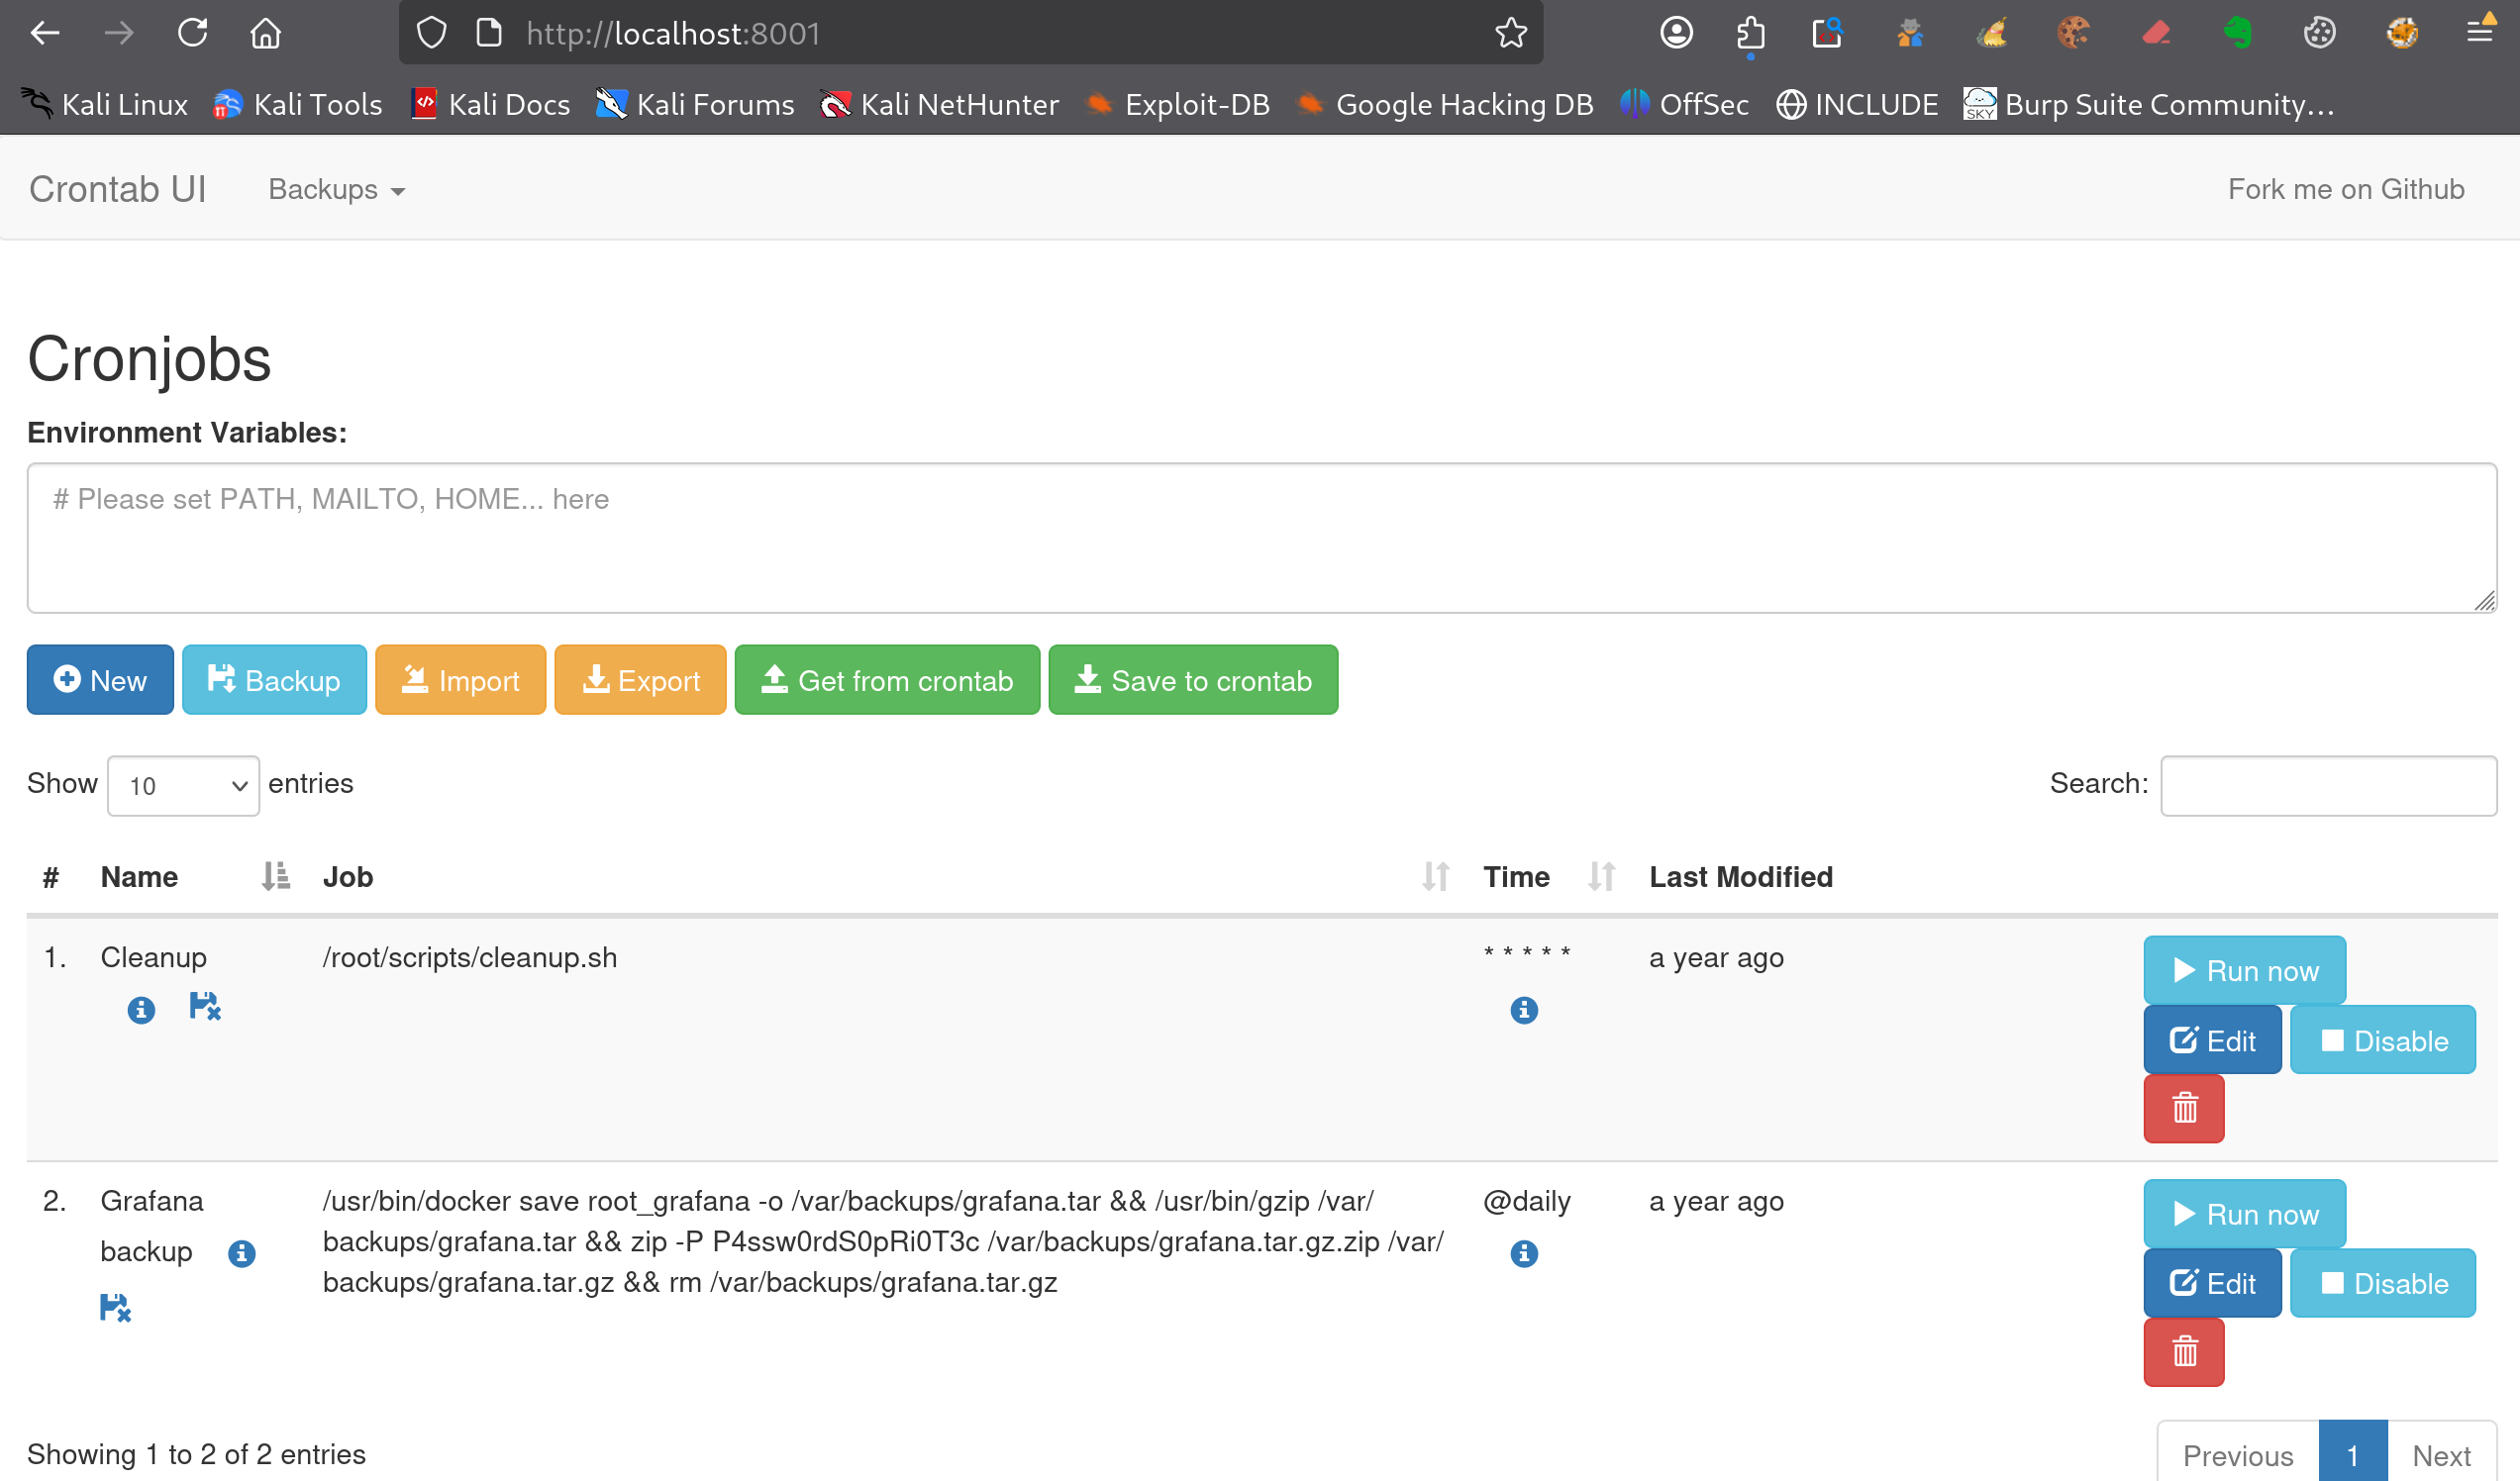This screenshot has width=2520, height=1481.
Task: Open Google Hacking DB bookmark
Action: [1445, 104]
